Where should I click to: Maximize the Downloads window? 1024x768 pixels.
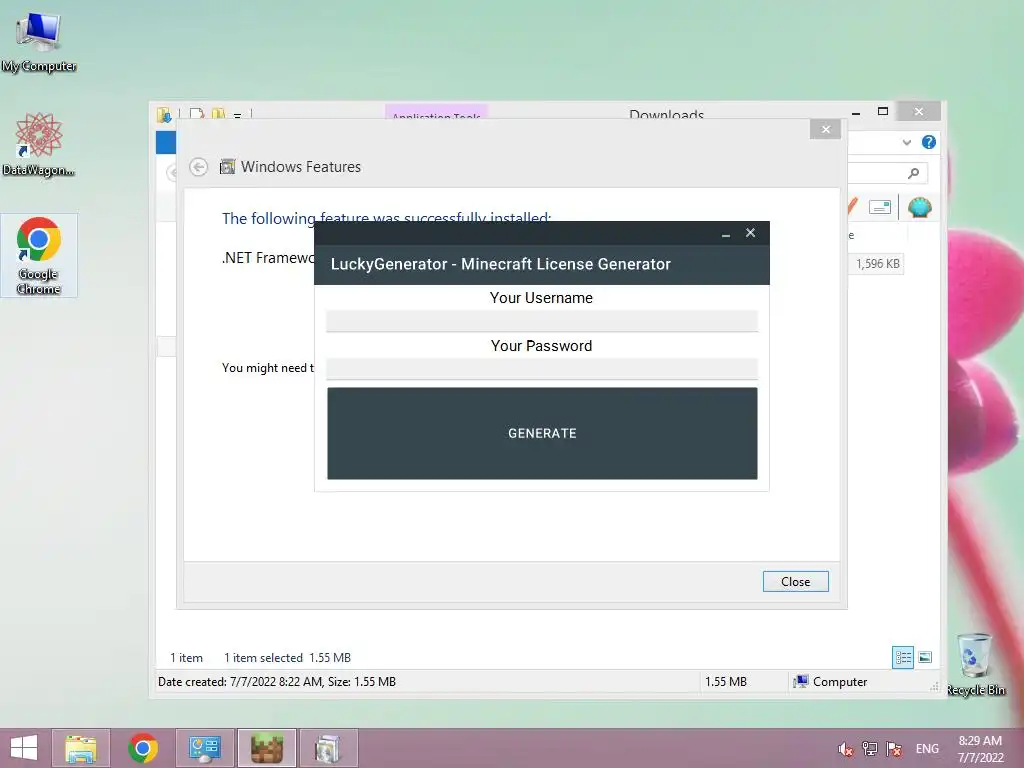coord(883,112)
